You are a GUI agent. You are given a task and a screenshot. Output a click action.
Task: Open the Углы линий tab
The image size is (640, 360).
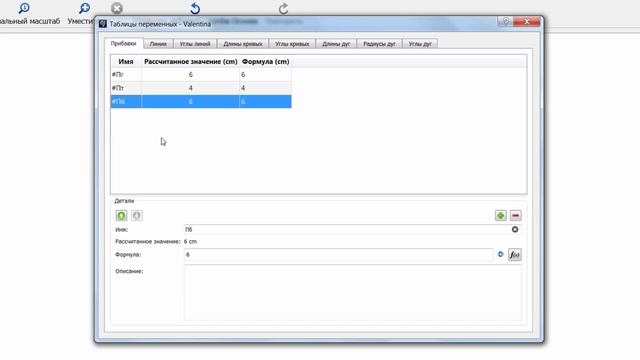click(x=195, y=44)
